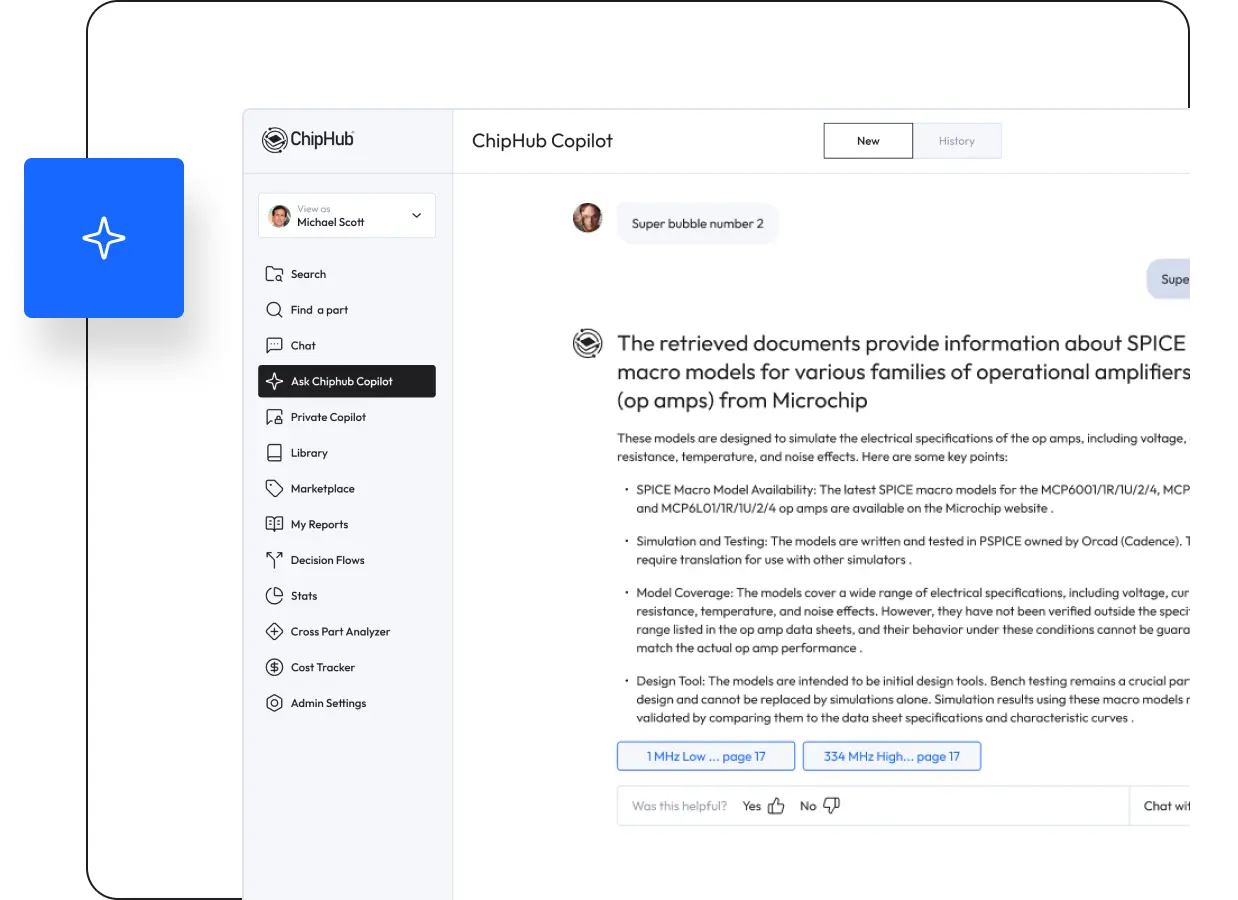Open the Ask Chiphub Copilot menu item
Image resolution: width=1238 pixels, height=900 pixels.
(346, 381)
